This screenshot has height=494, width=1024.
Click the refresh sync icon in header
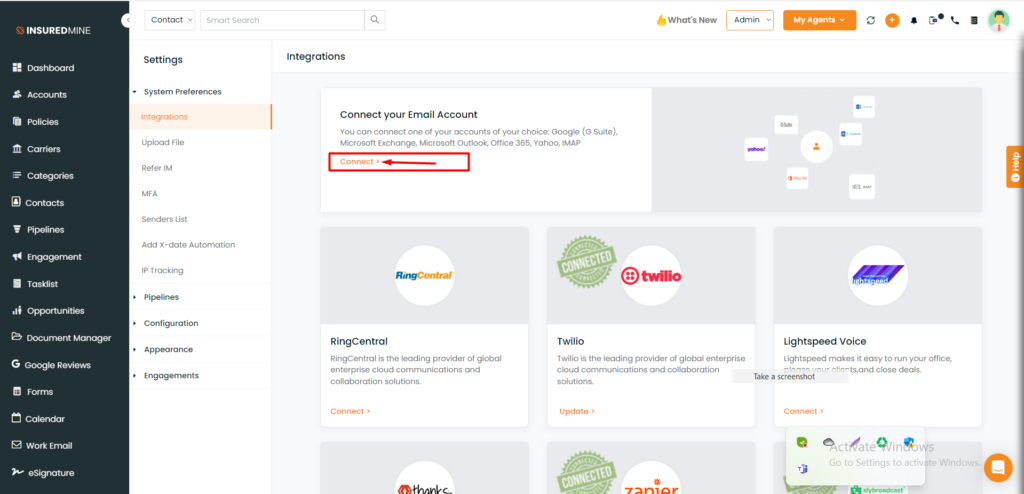tap(871, 20)
